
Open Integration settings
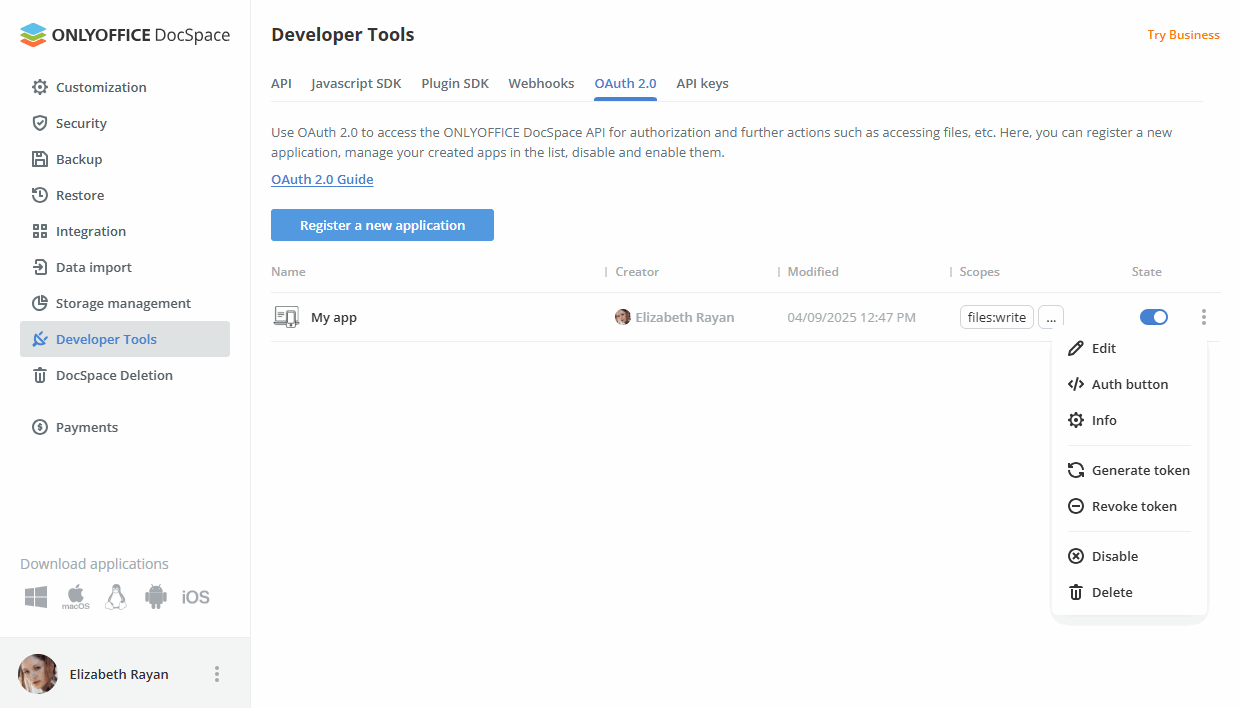pos(90,230)
